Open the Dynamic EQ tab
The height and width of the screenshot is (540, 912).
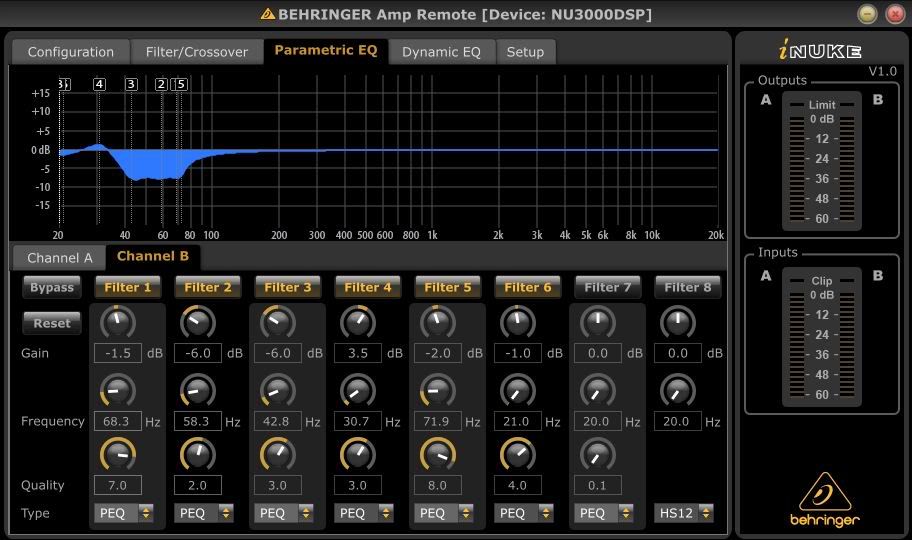(x=441, y=52)
